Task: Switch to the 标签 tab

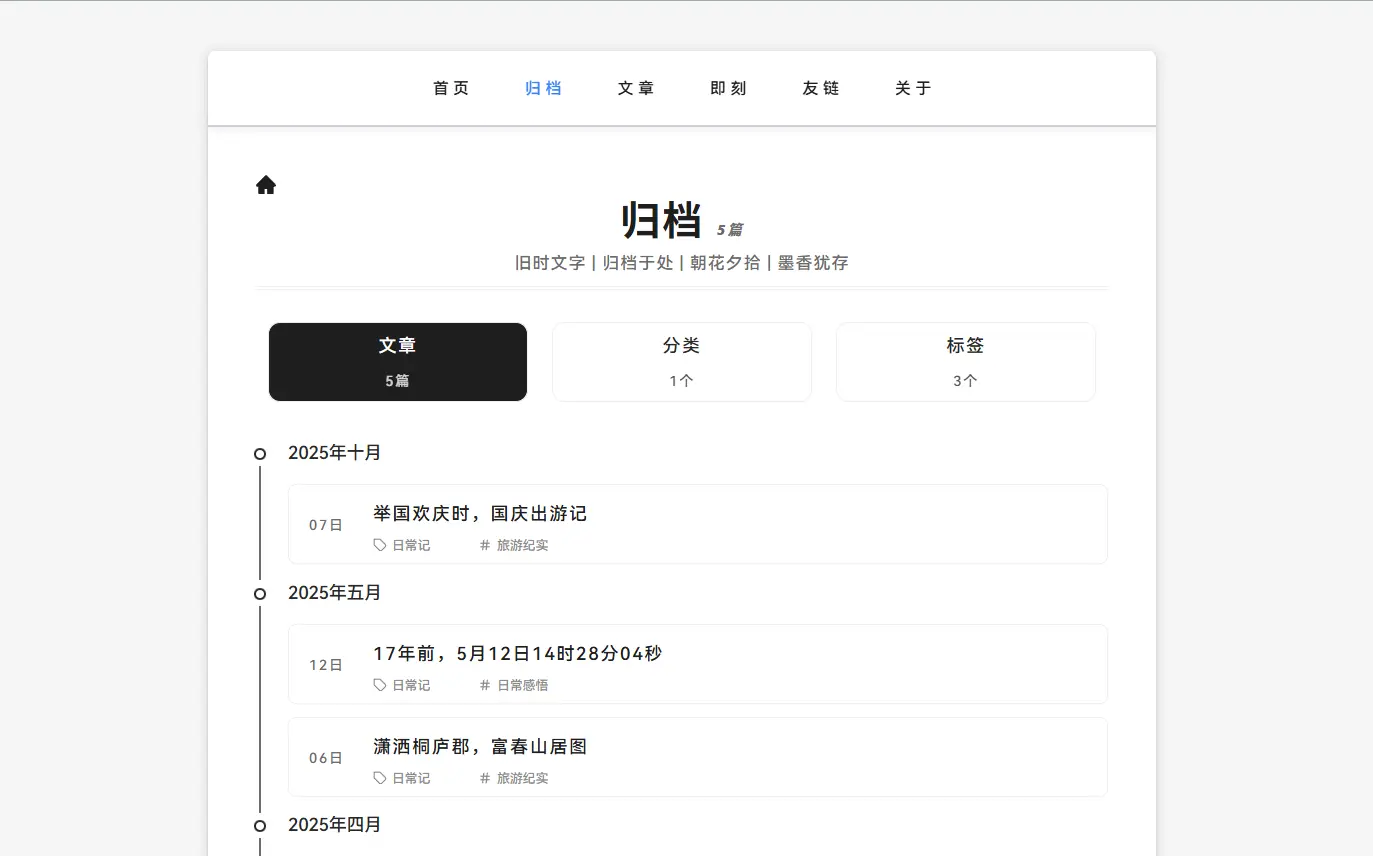Action: 965,362
